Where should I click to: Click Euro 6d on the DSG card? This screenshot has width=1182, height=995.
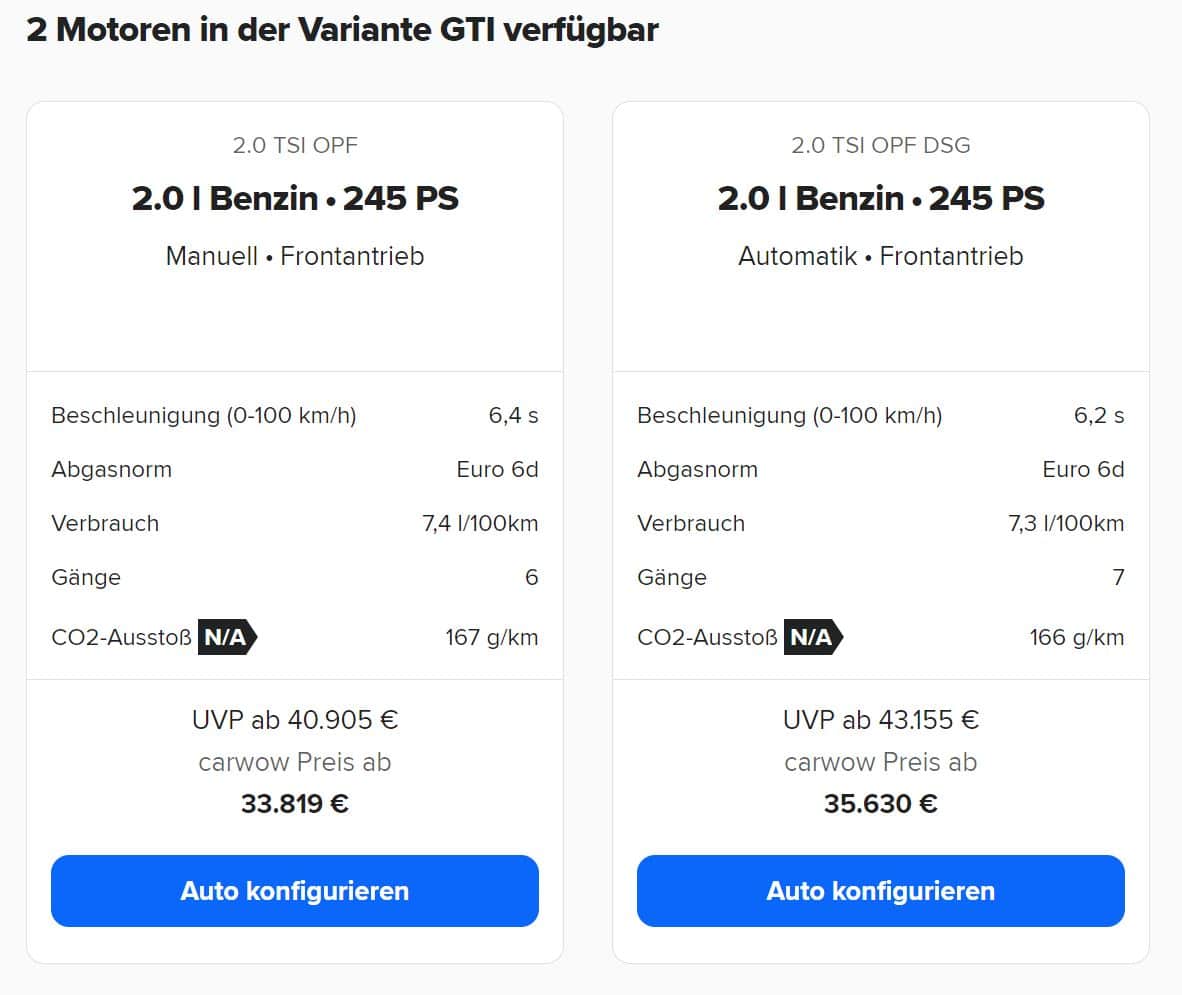coord(1083,470)
